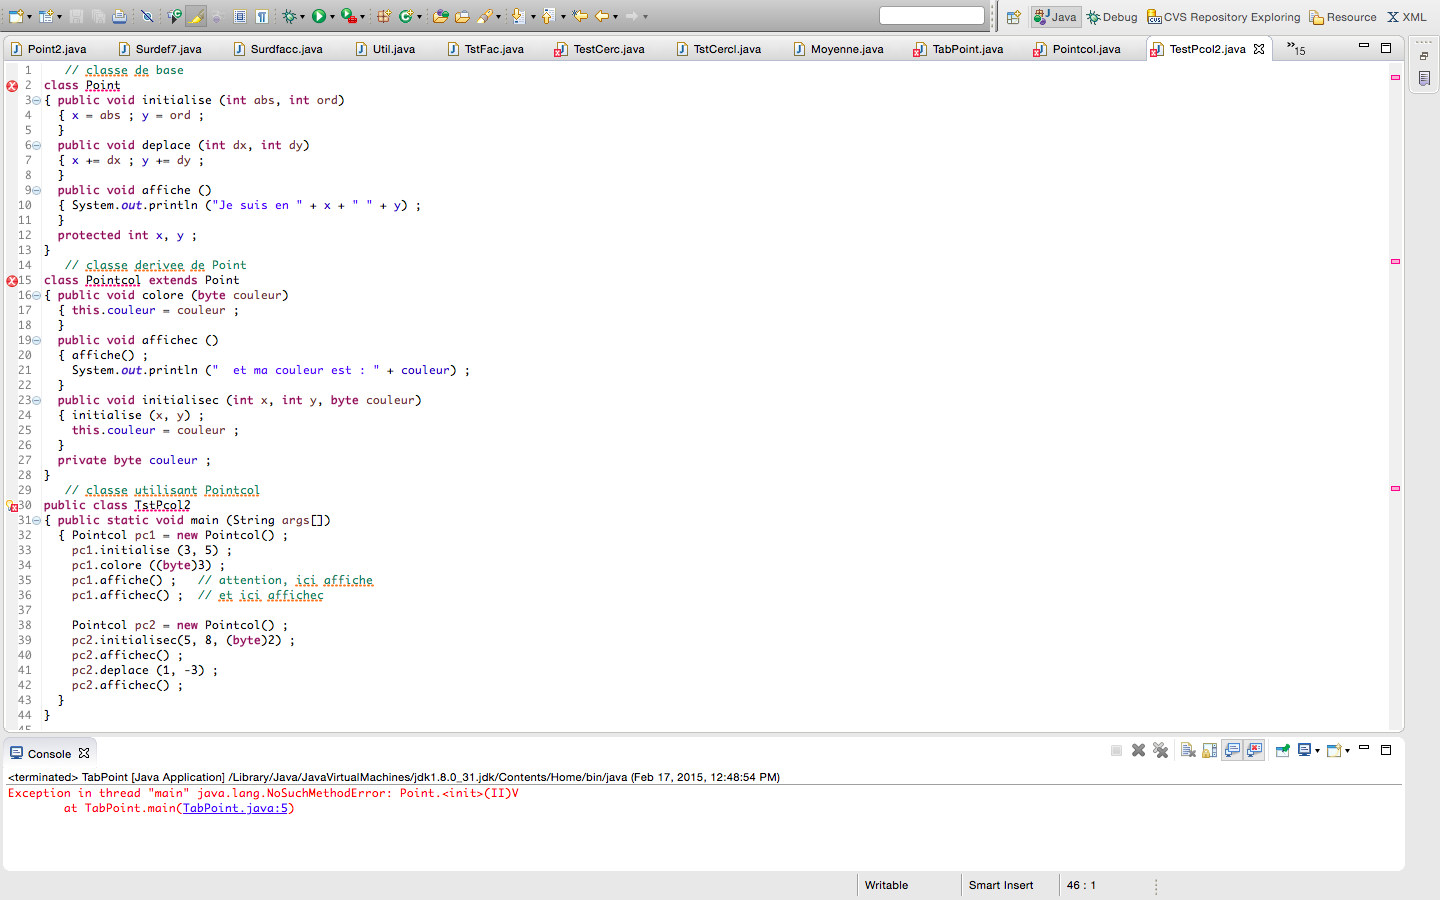Toggle Mark Occurrences highlighter
This screenshot has height=900, width=1440.
coord(196,16)
